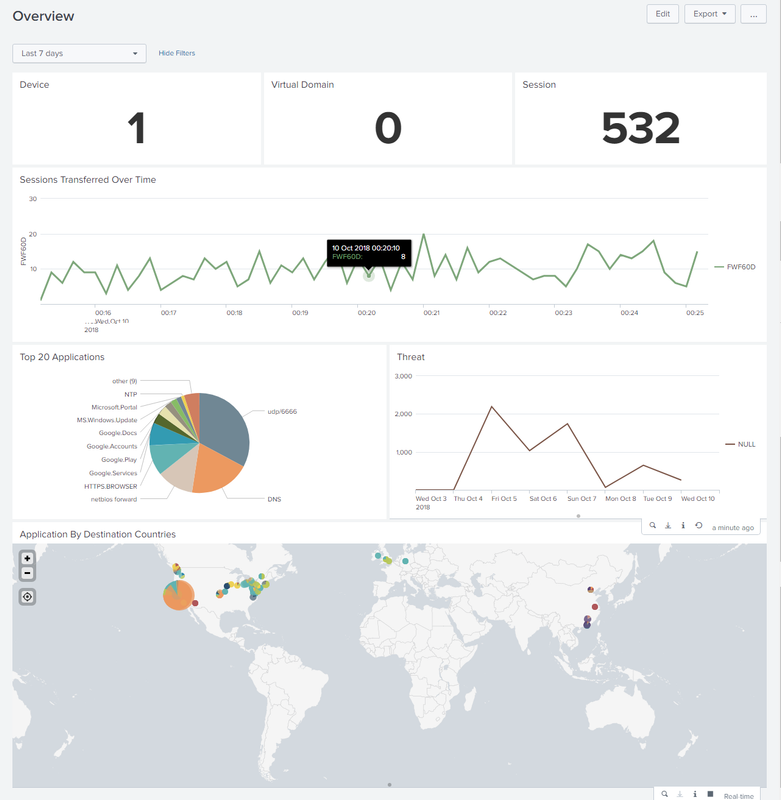
Task: Zoom in on the destination countries map
Action: [x=27, y=558]
